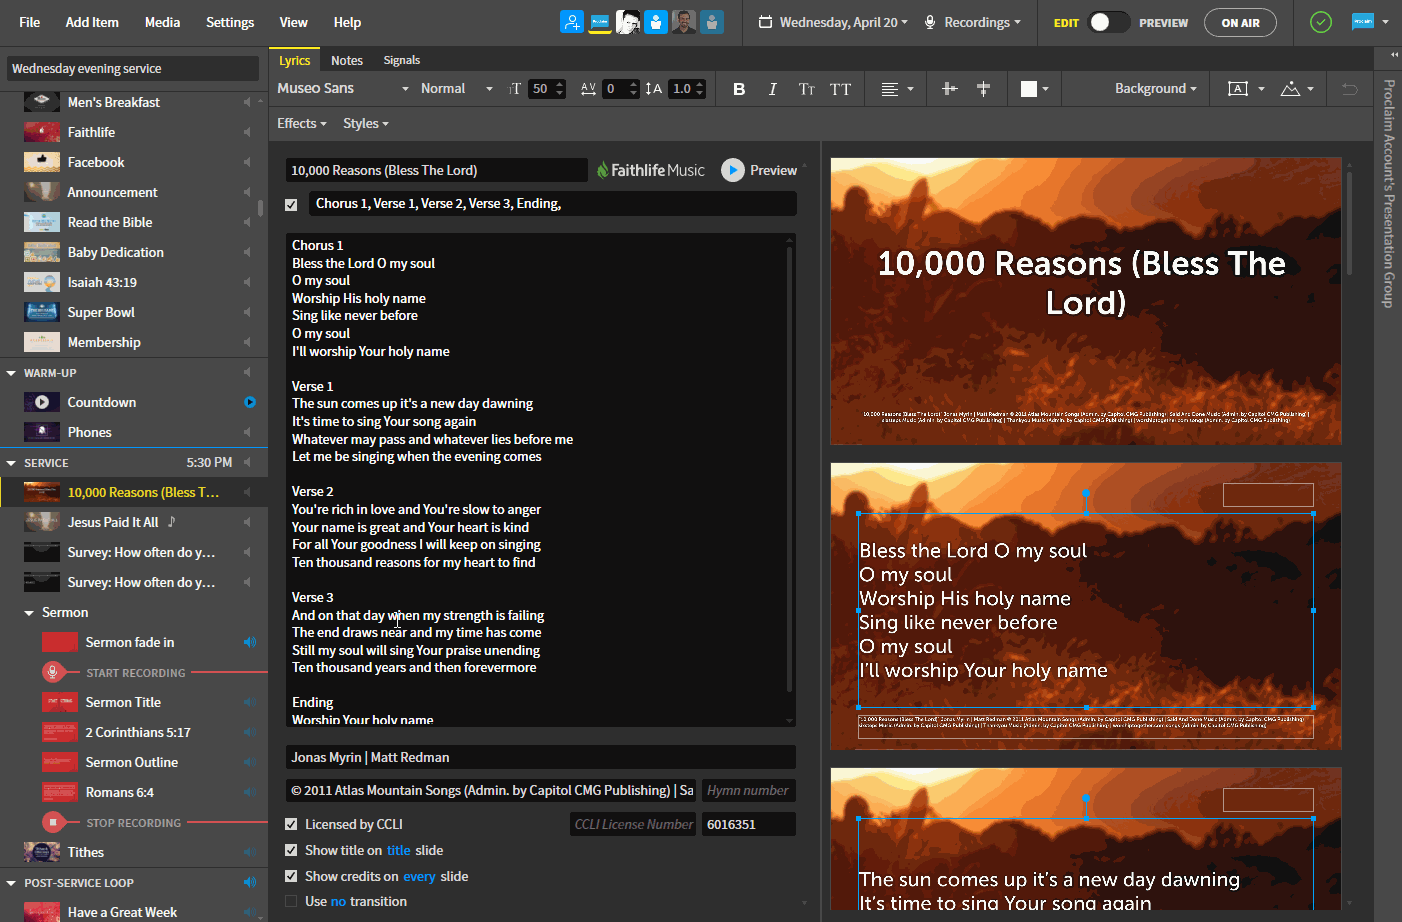Viewport: 1402px width, 922px height.
Task: Switch to the Notes tab
Action: (x=347, y=60)
